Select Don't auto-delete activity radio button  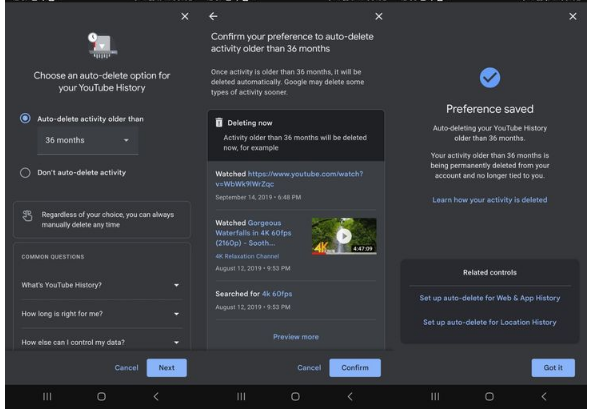25,173
